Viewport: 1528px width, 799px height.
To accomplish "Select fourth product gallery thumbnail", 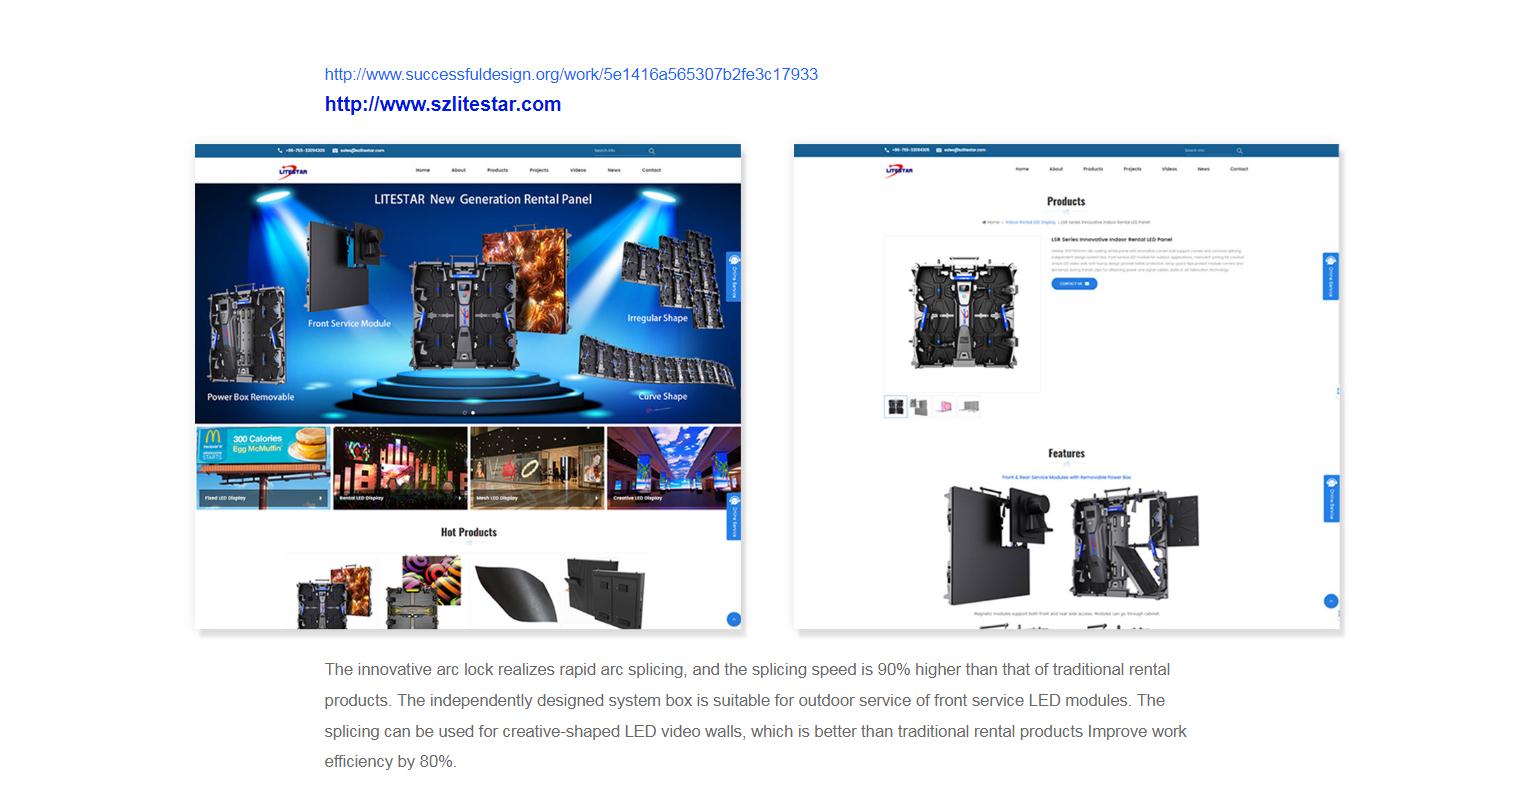I will point(969,406).
